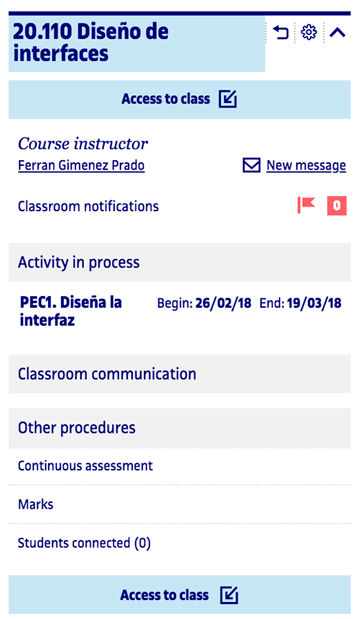Expand the Activity in process section

tap(180, 263)
